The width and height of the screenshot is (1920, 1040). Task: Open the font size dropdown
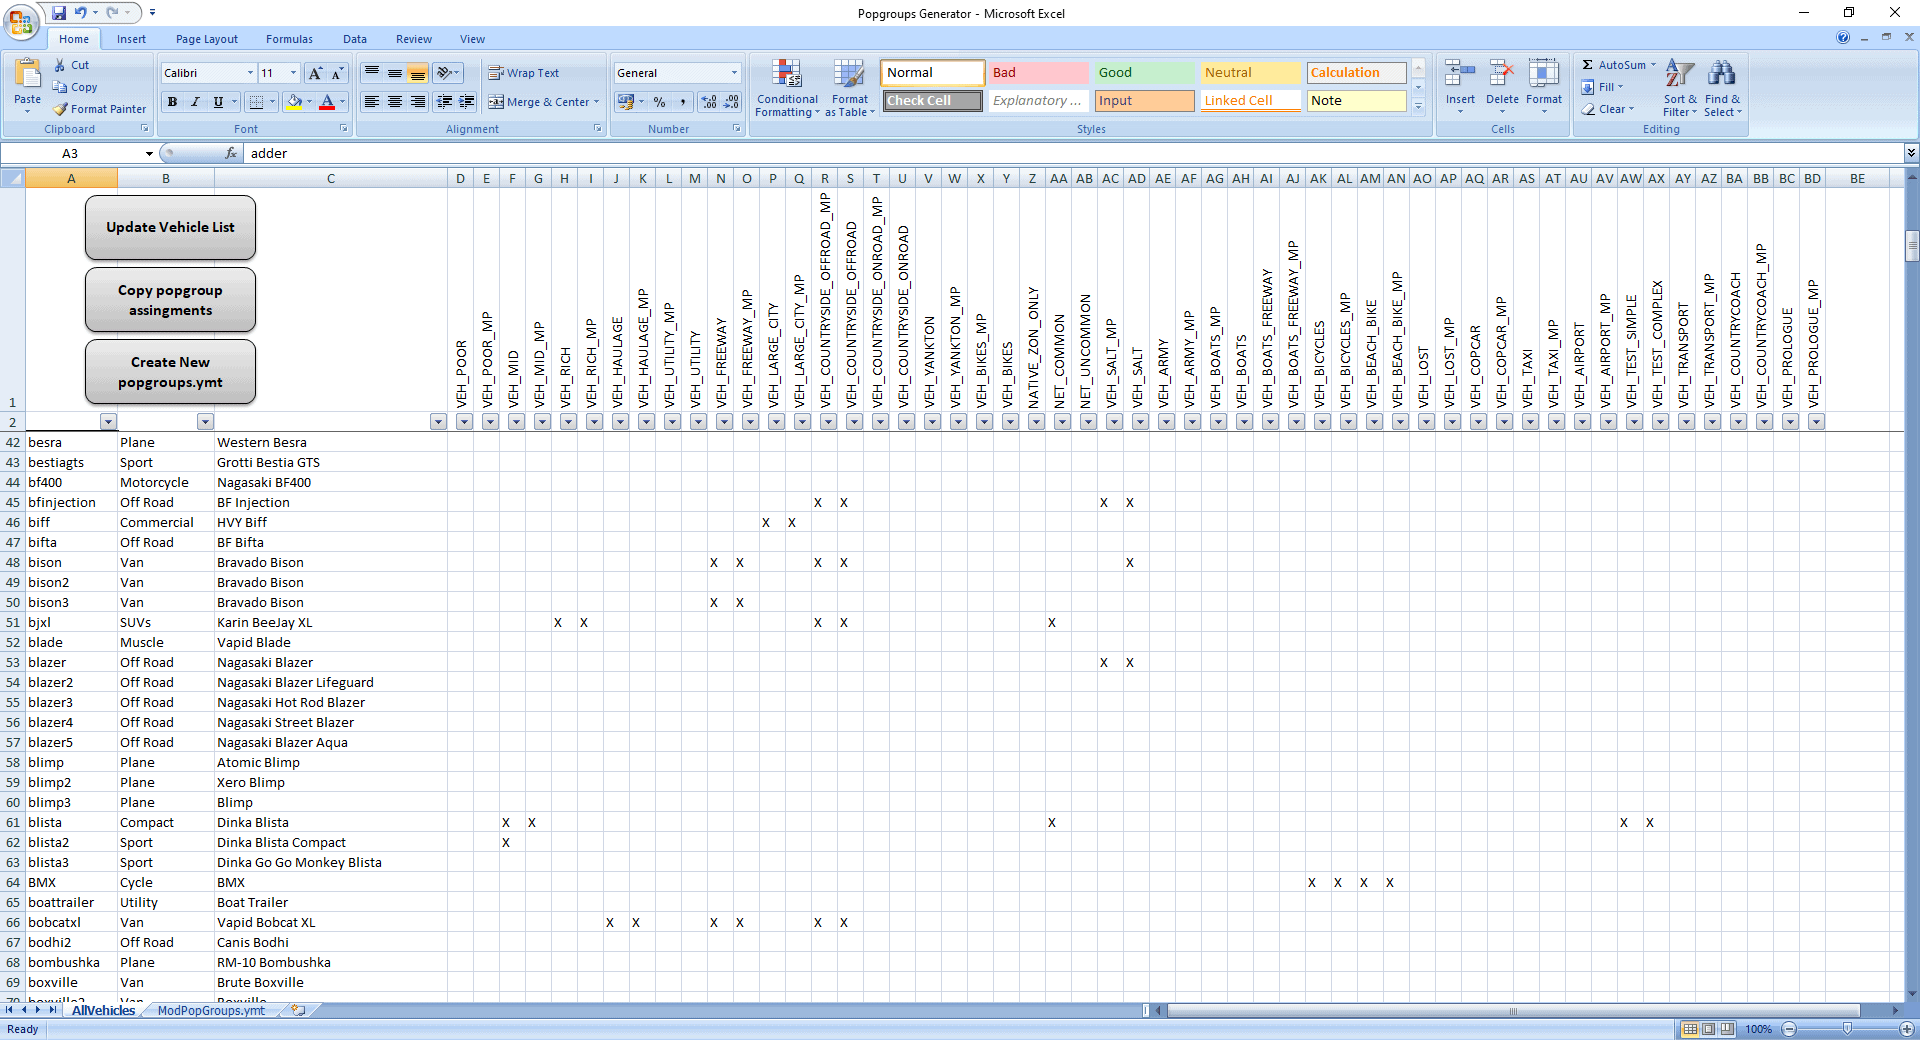(293, 73)
